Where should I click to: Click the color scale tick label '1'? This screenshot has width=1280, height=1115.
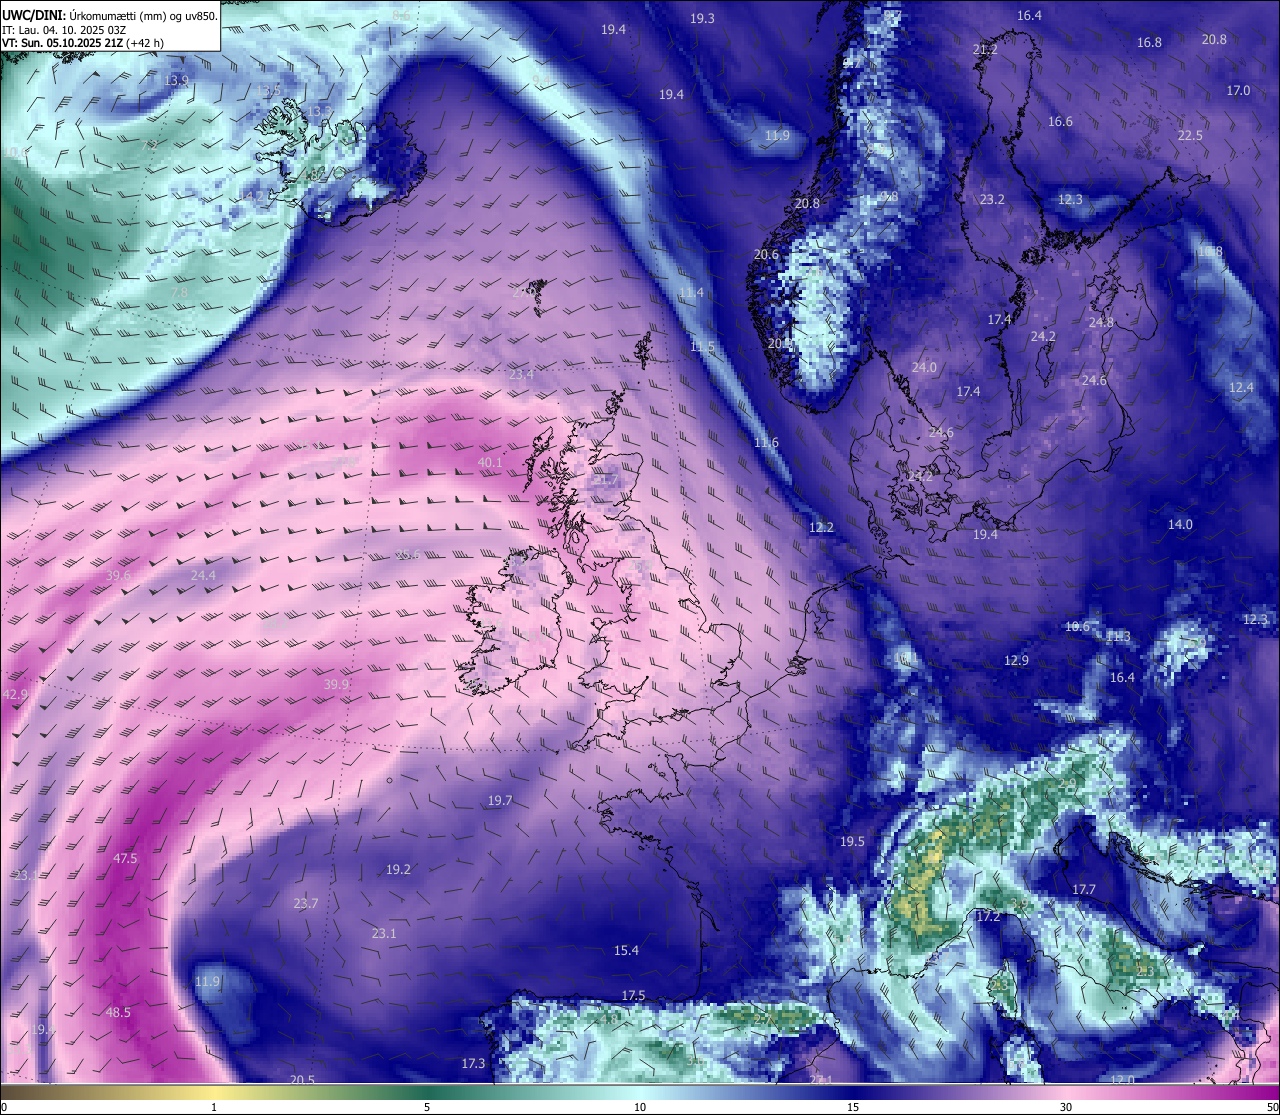tap(214, 1107)
